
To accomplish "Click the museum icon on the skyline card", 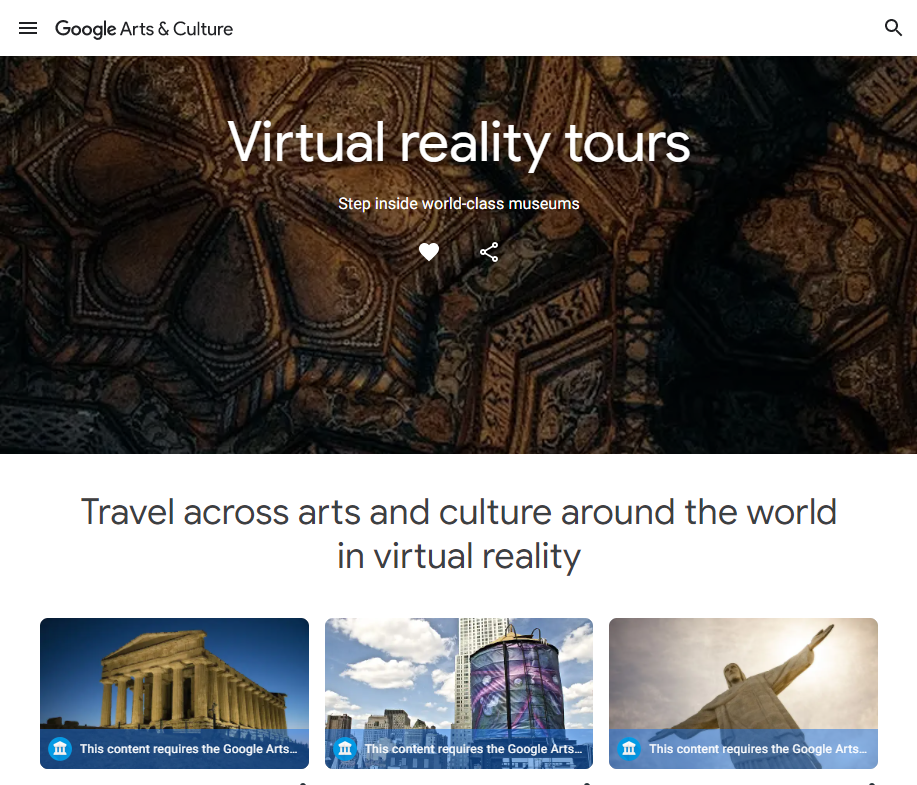I will pyautogui.click(x=345, y=749).
